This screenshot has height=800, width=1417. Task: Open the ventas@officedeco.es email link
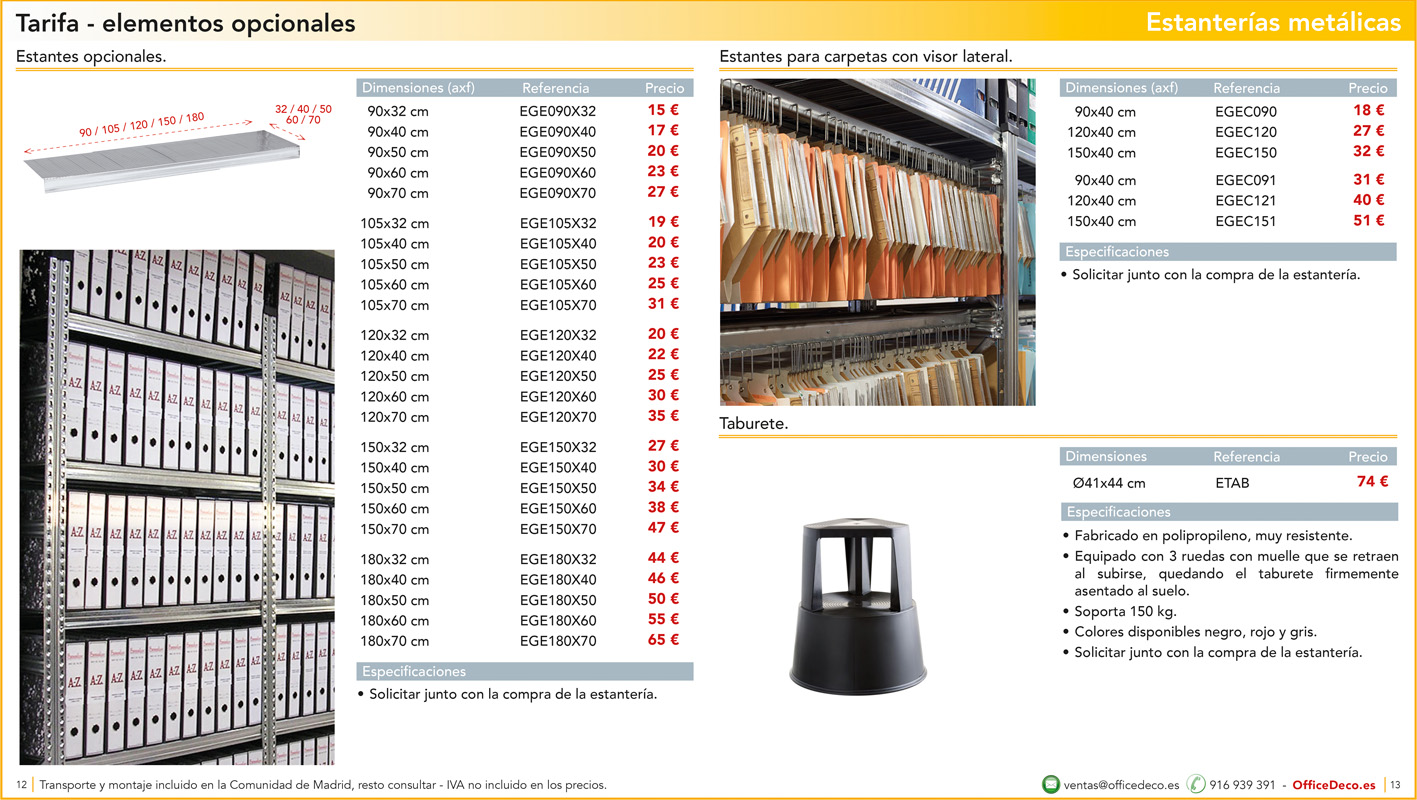point(1121,785)
